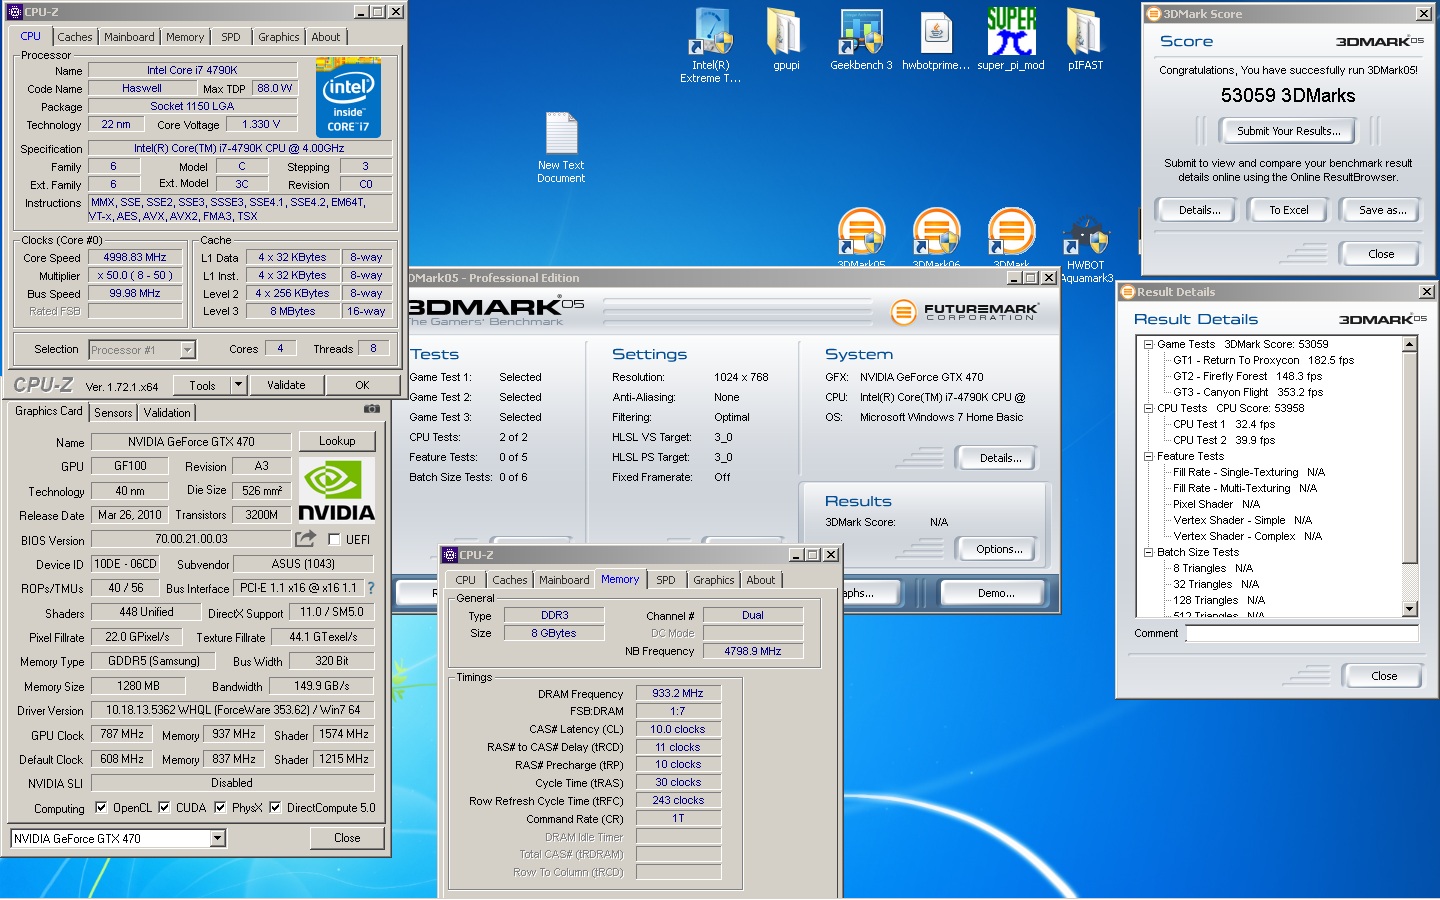Click Result Details scrollbar up arrow
Screen dimensions: 1440x900
click(1410, 344)
